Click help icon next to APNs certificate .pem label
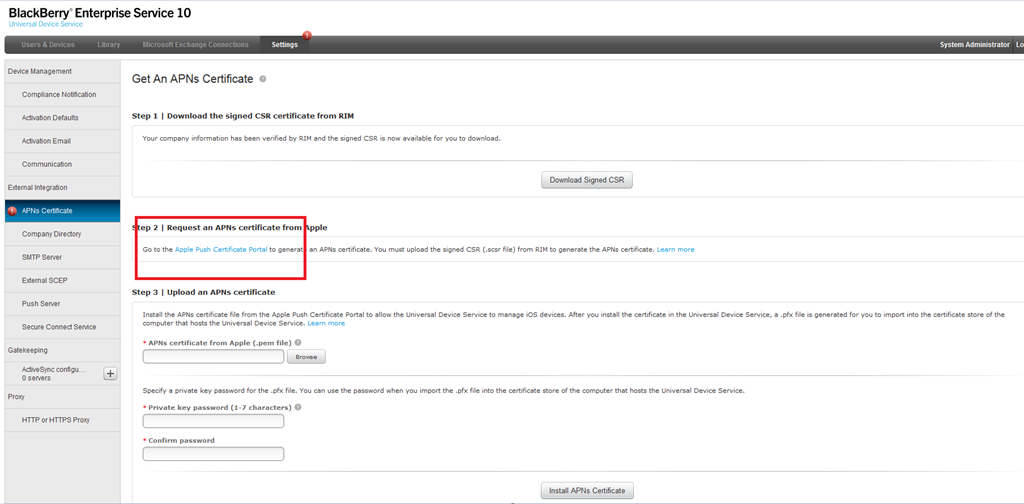Image resolution: width=1024 pixels, height=504 pixels. coord(298,342)
